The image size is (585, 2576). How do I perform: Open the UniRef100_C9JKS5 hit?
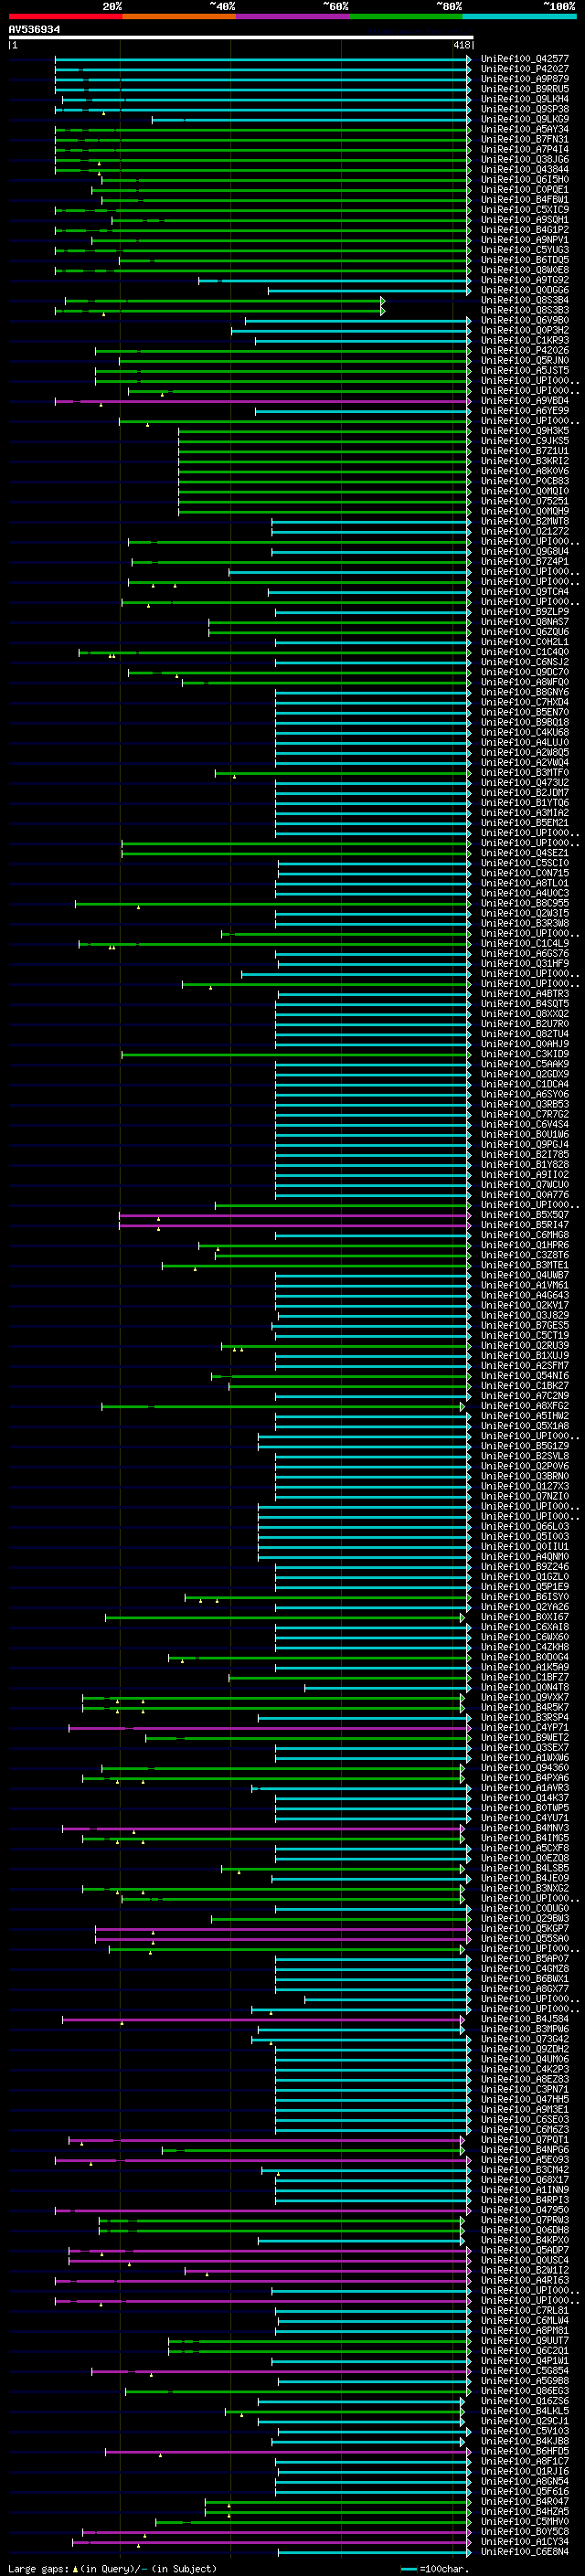[x=525, y=441]
